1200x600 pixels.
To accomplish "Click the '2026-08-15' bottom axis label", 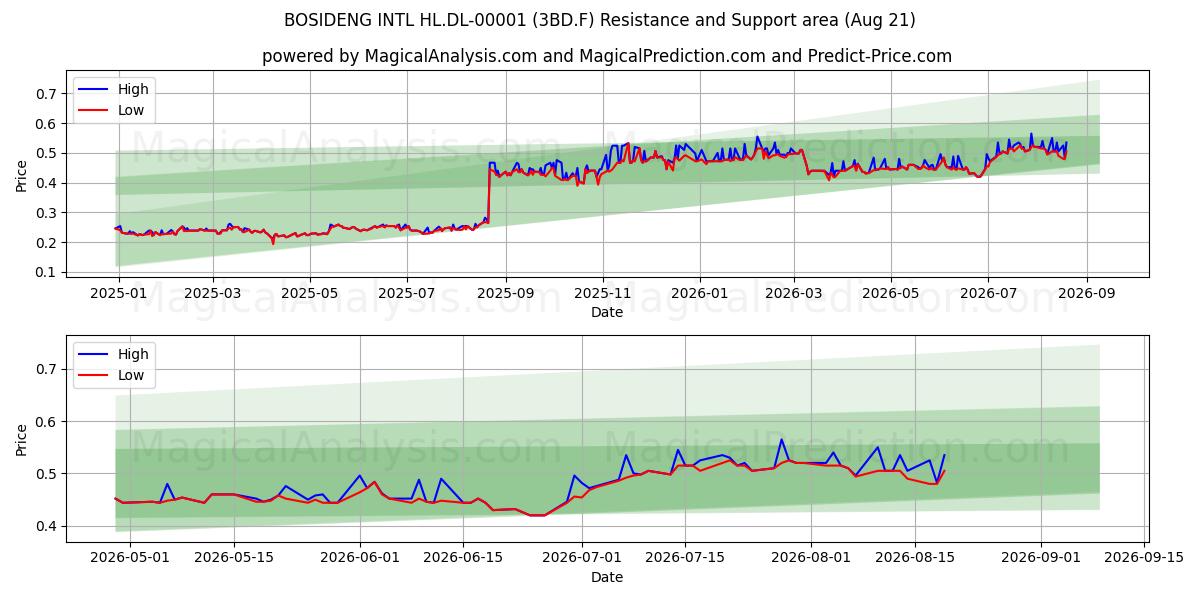I will pos(914,559).
